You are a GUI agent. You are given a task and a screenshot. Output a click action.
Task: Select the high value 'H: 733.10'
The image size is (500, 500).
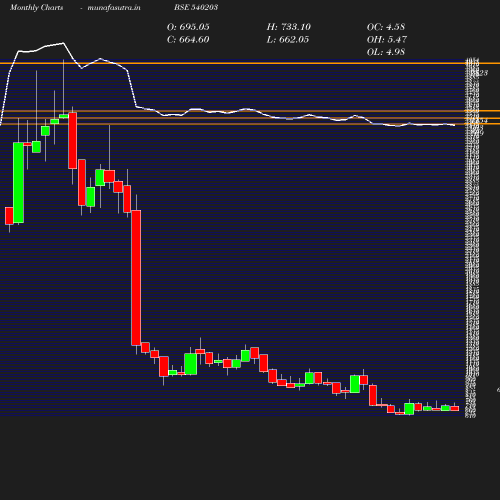[288, 27]
